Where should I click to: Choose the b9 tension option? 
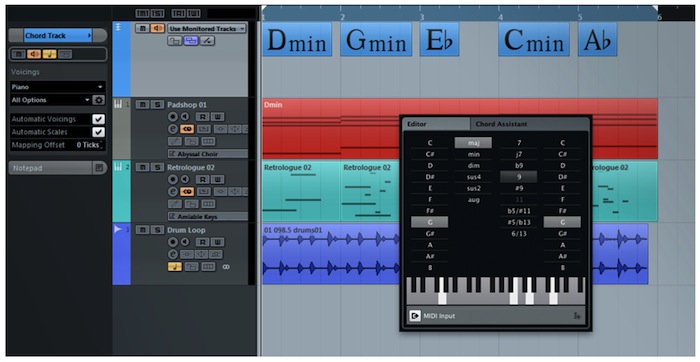coord(519,166)
